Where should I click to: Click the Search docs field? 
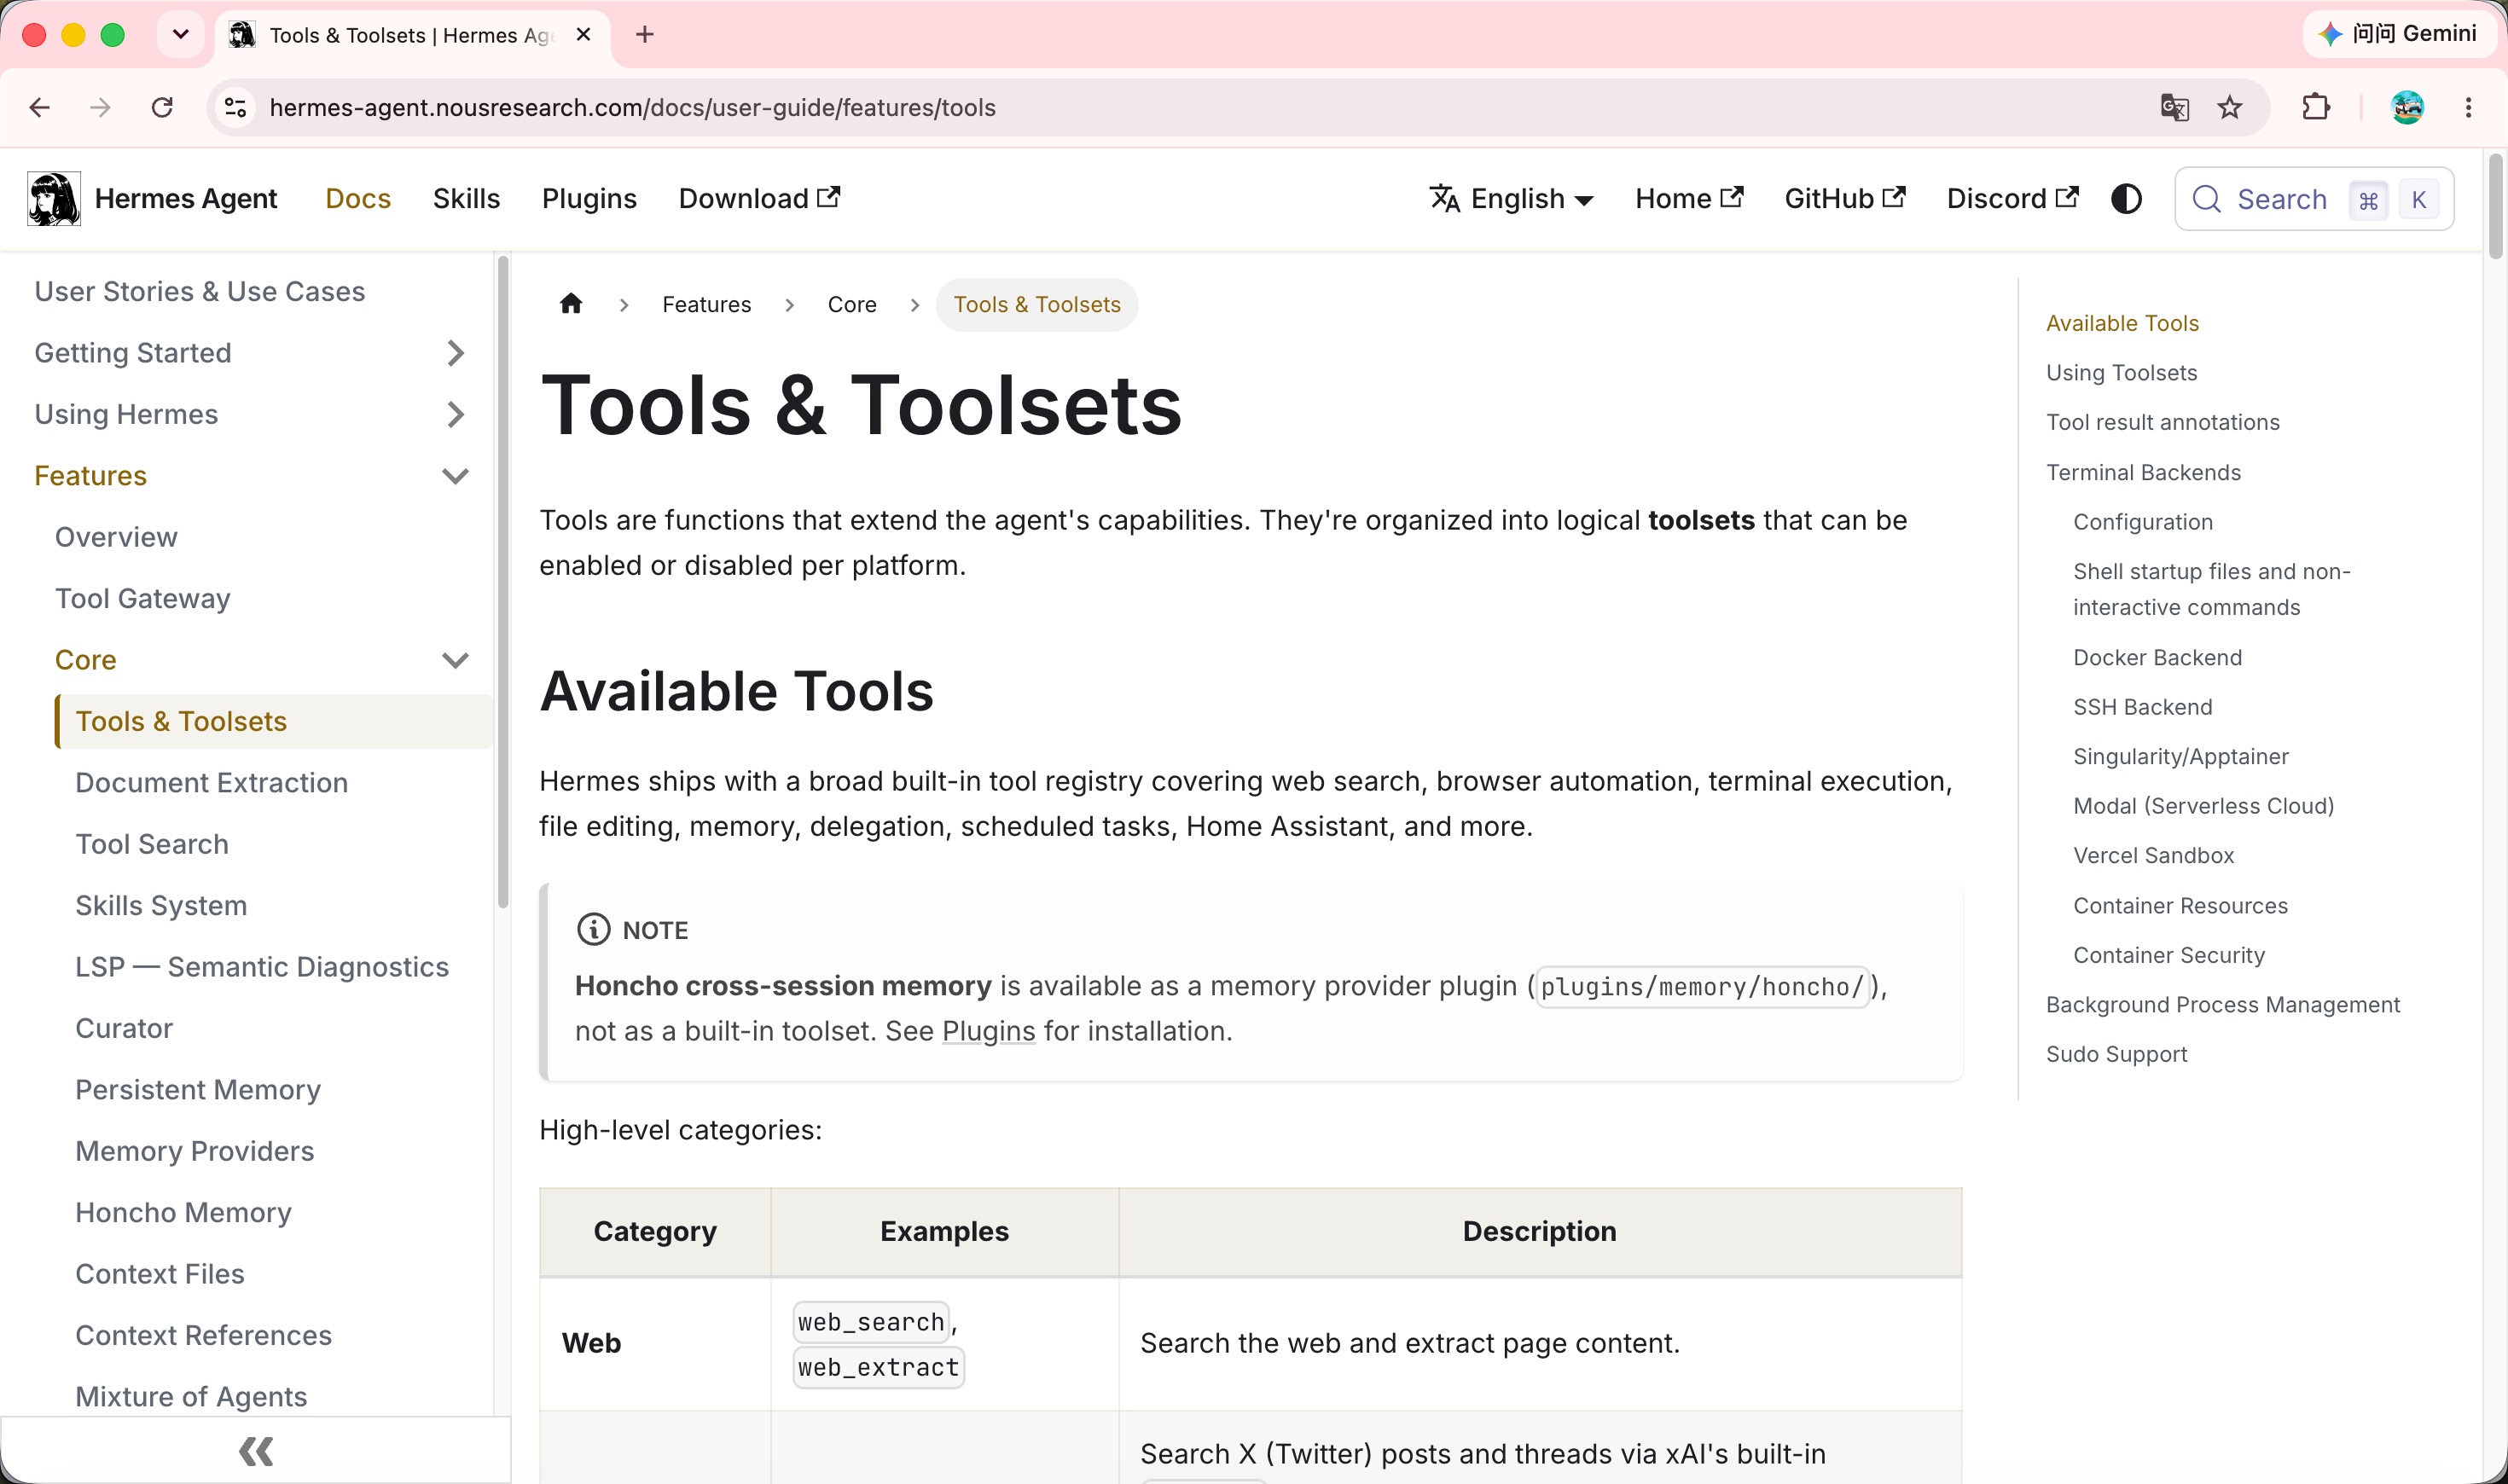coord(2314,199)
